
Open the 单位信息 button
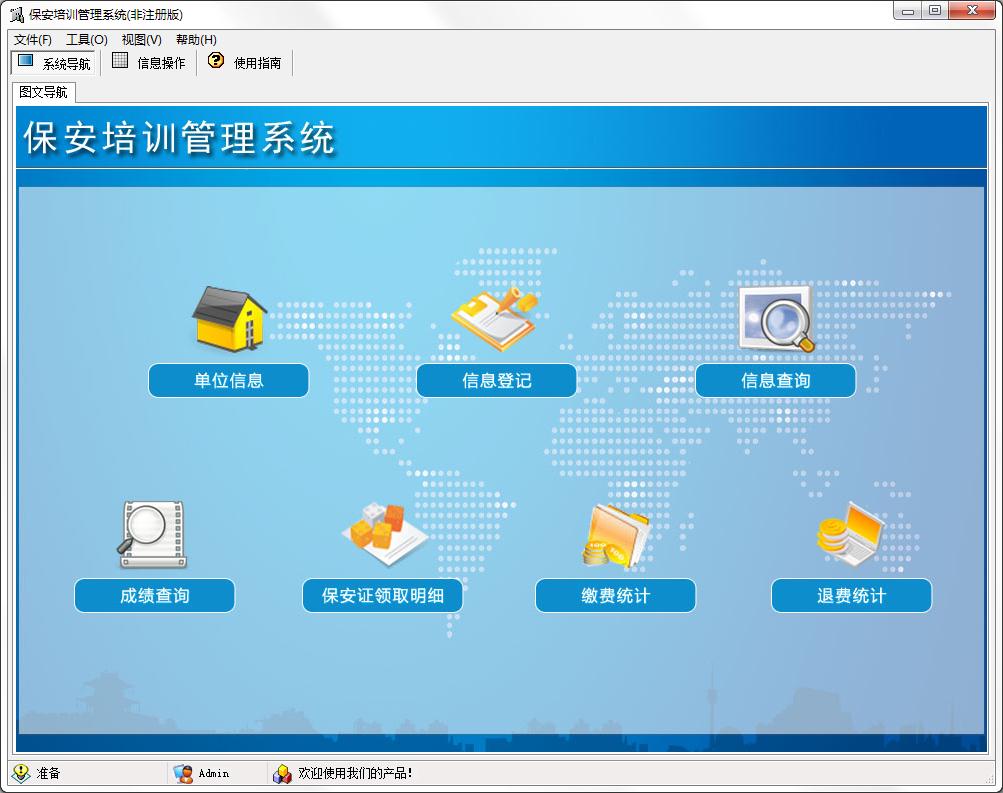pyautogui.click(x=228, y=381)
